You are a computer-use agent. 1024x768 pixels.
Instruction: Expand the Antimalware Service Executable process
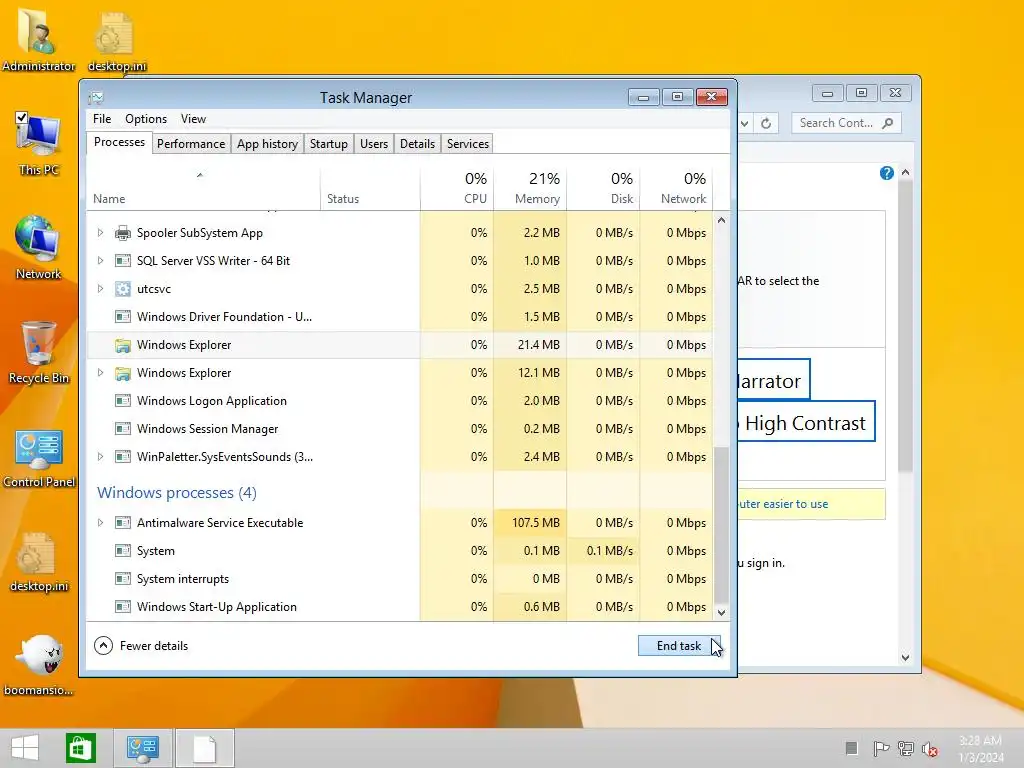(x=100, y=522)
